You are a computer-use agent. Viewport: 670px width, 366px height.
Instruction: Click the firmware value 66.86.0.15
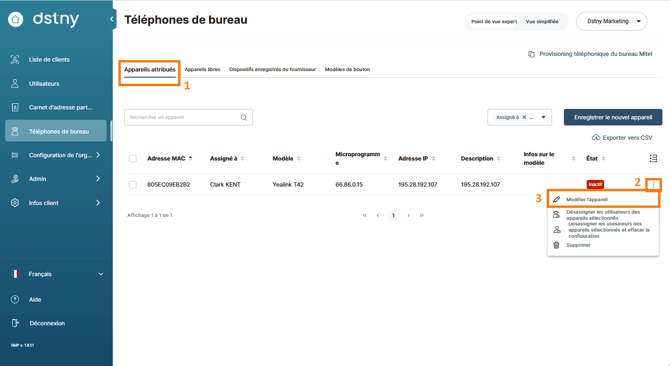(349, 184)
